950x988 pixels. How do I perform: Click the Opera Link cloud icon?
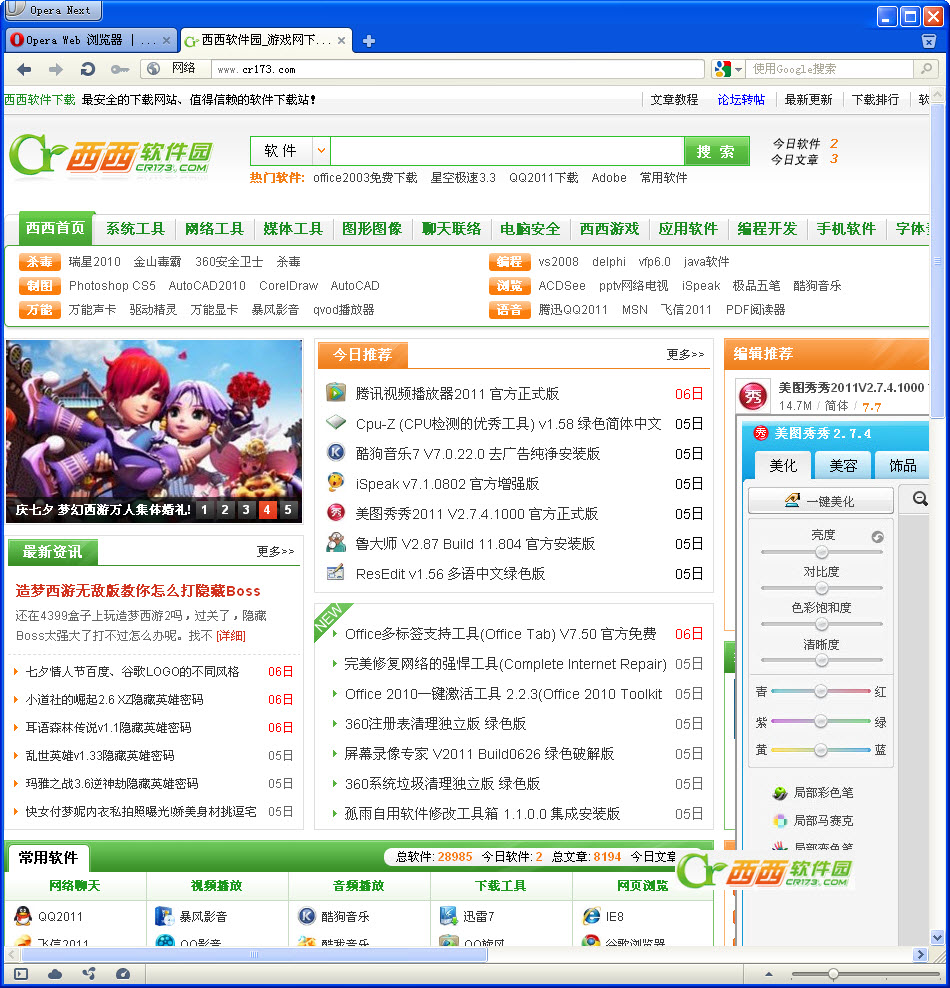coord(55,974)
